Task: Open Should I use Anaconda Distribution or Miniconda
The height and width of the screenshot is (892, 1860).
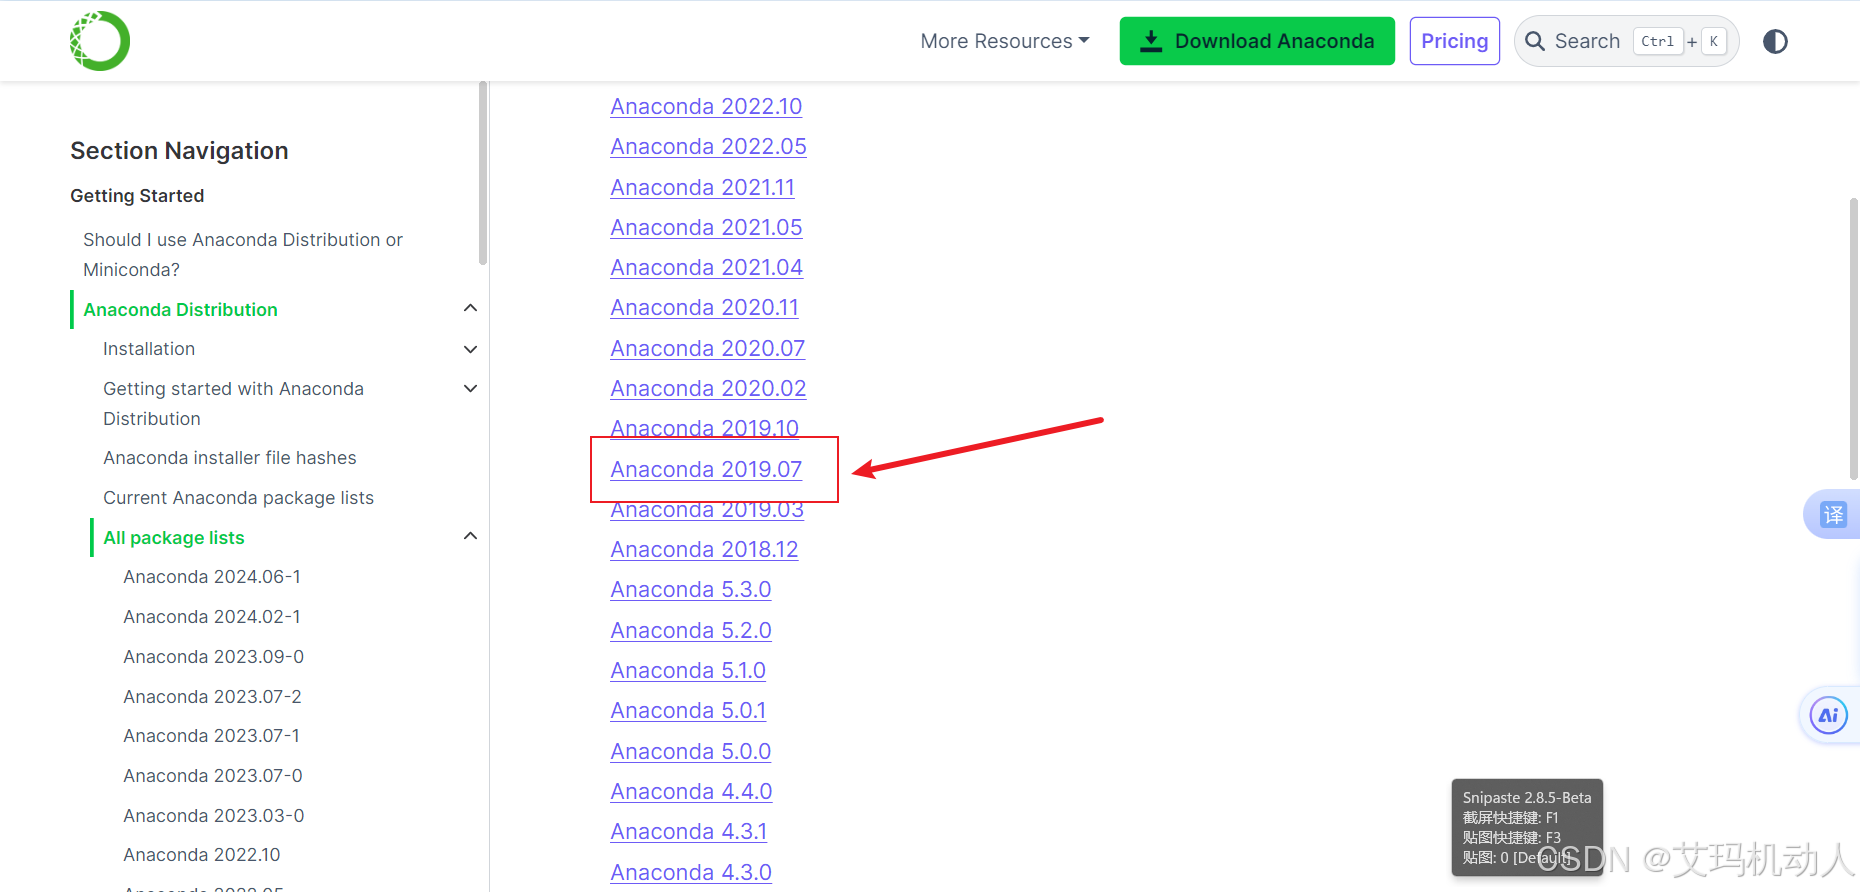Action: coord(243,254)
